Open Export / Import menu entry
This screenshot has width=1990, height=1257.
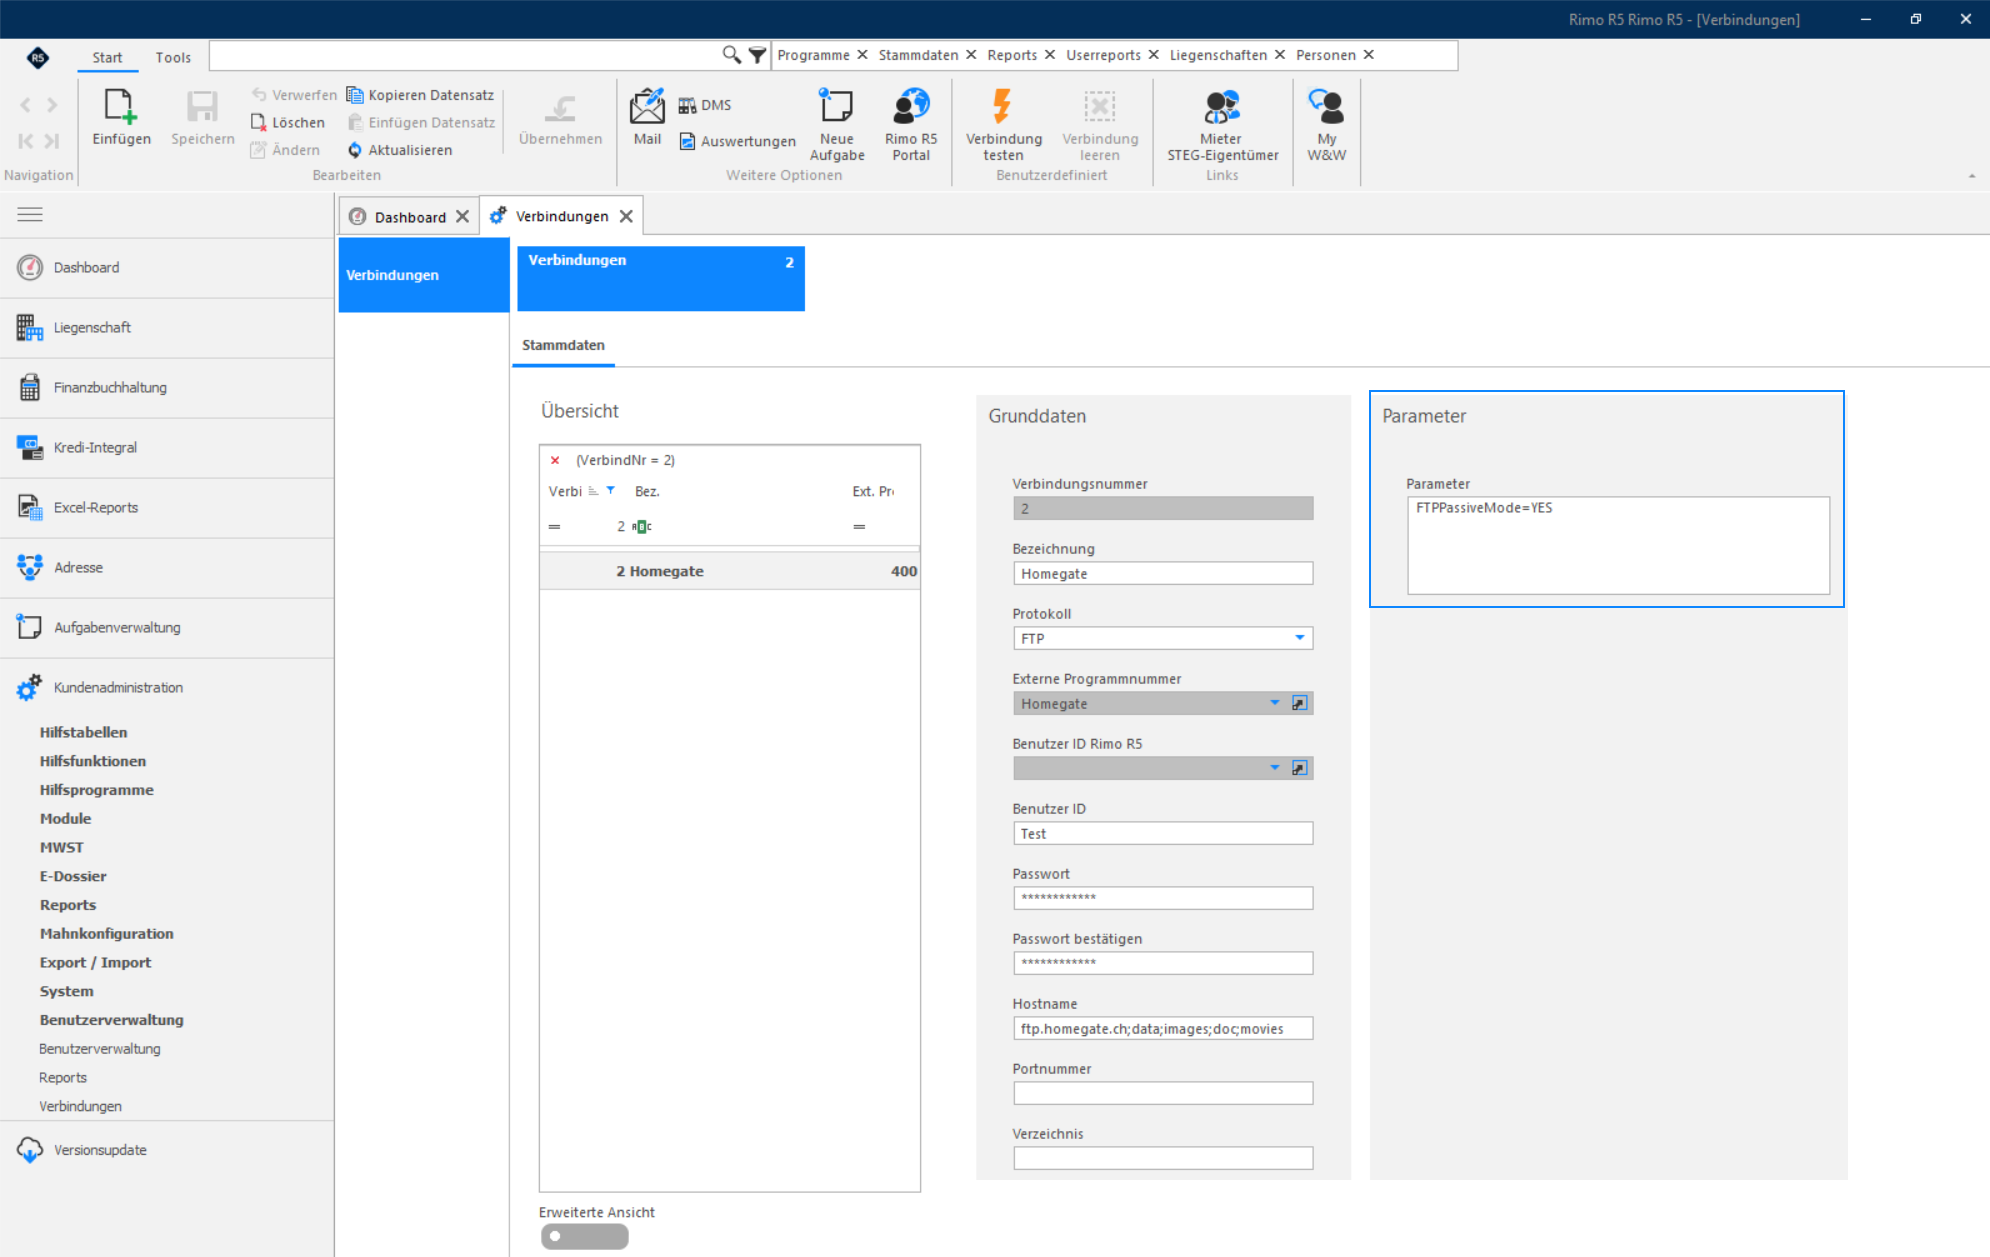click(95, 962)
